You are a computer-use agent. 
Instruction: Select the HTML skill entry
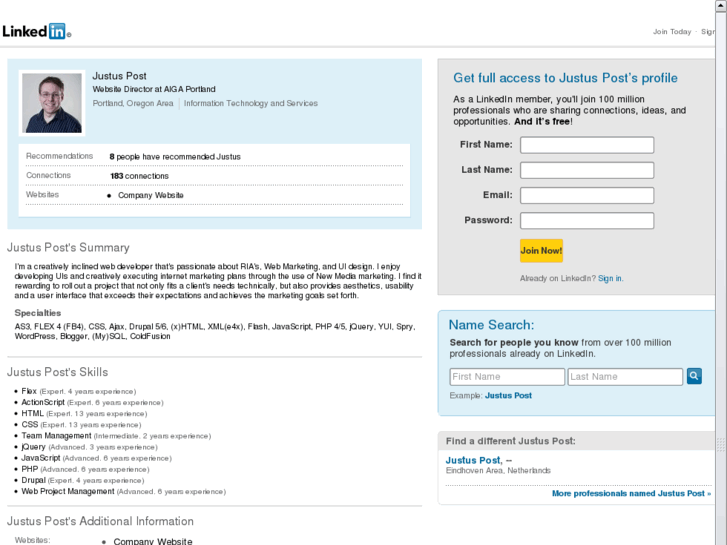(84, 414)
